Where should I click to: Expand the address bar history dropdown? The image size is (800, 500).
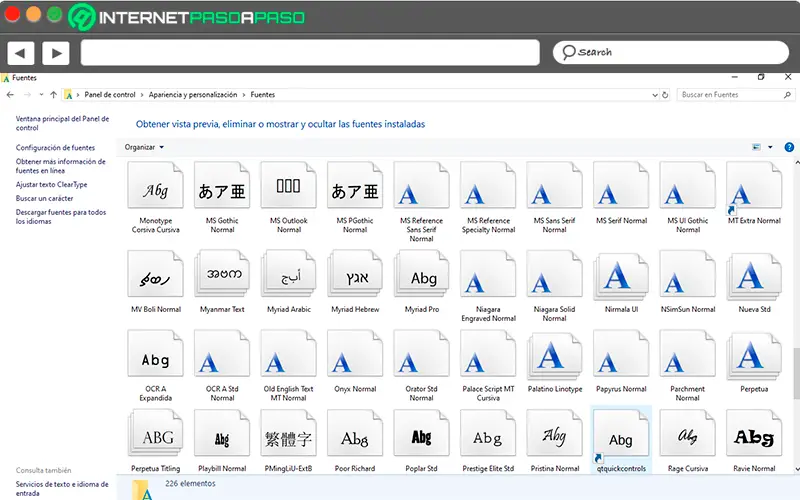(655, 95)
